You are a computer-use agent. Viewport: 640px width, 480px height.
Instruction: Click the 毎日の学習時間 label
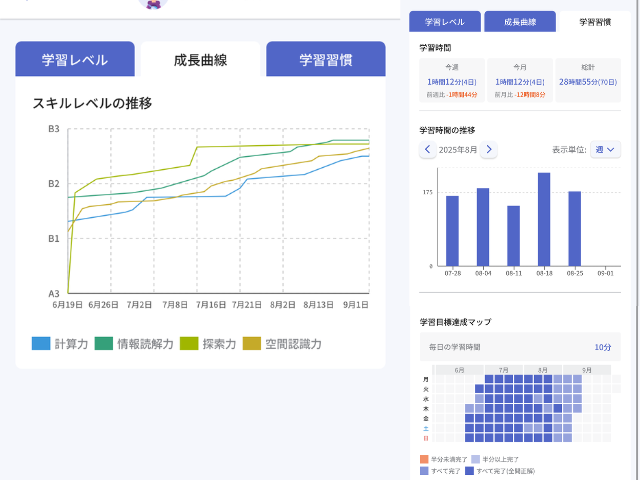(x=454, y=347)
